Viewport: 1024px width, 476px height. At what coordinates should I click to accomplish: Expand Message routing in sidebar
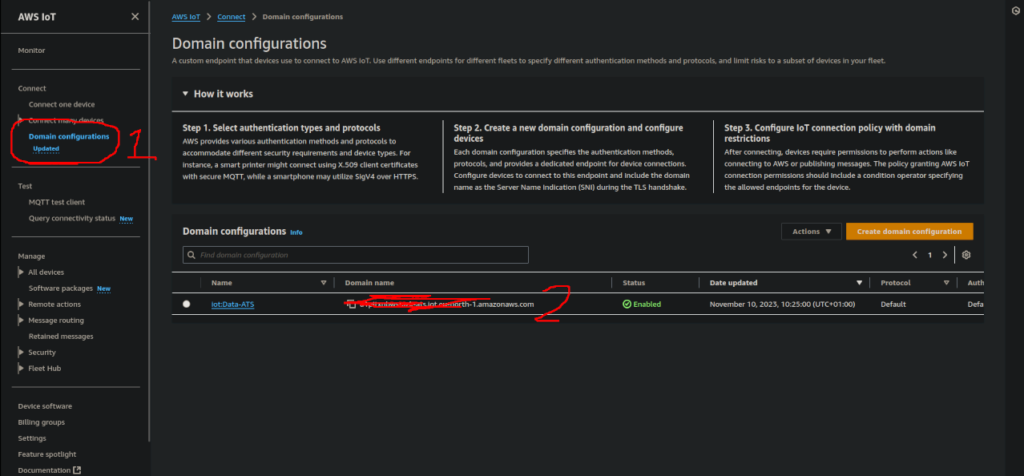[x=21, y=321]
